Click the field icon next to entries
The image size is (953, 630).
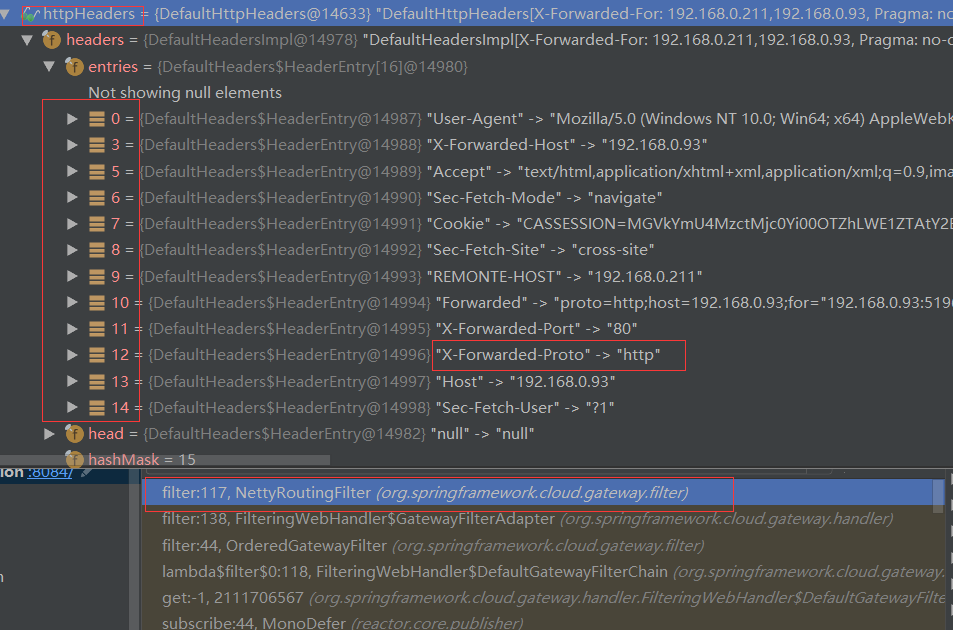(76, 66)
